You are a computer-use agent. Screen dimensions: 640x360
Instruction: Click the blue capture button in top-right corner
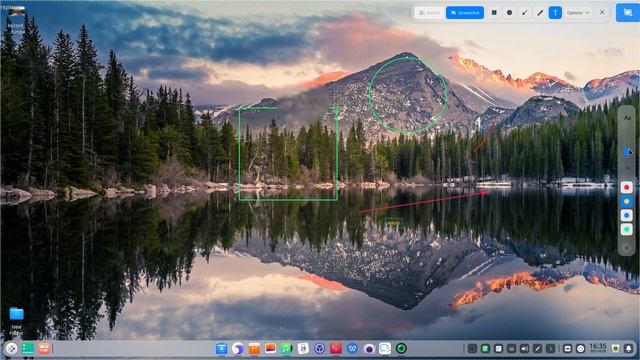(x=628, y=13)
